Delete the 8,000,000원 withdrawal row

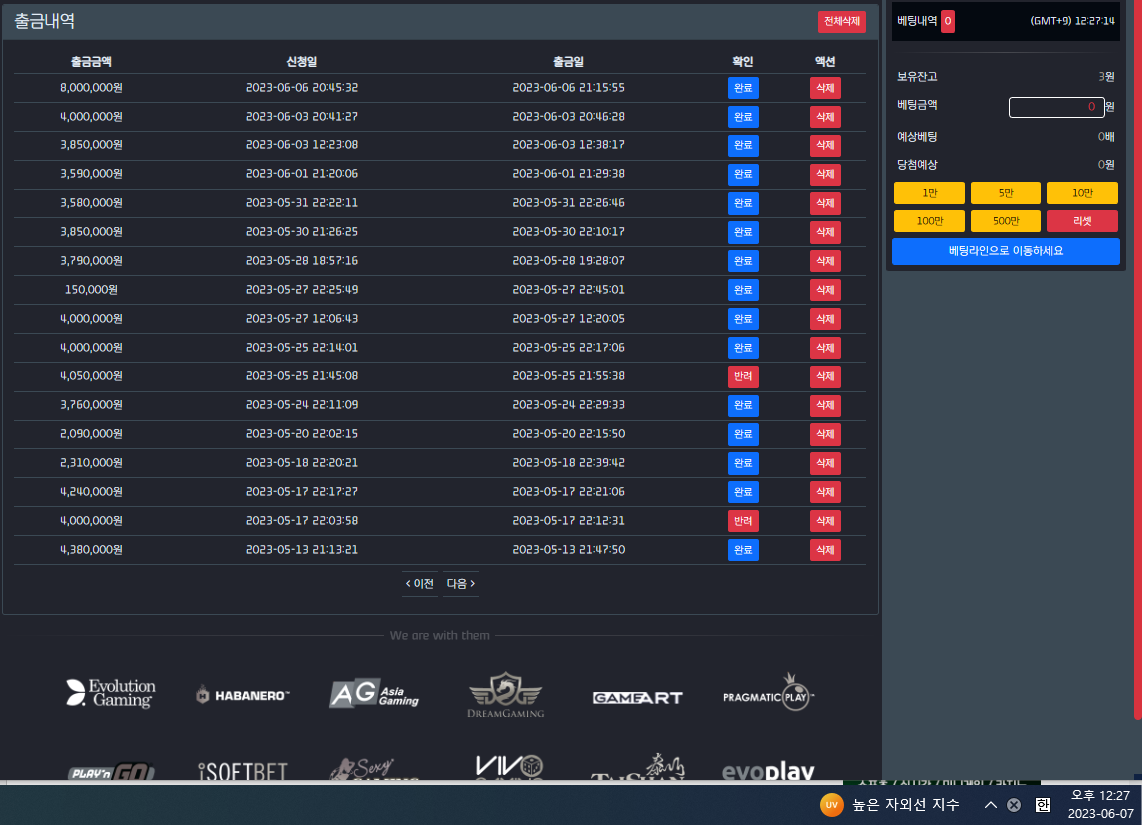[825, 88]
